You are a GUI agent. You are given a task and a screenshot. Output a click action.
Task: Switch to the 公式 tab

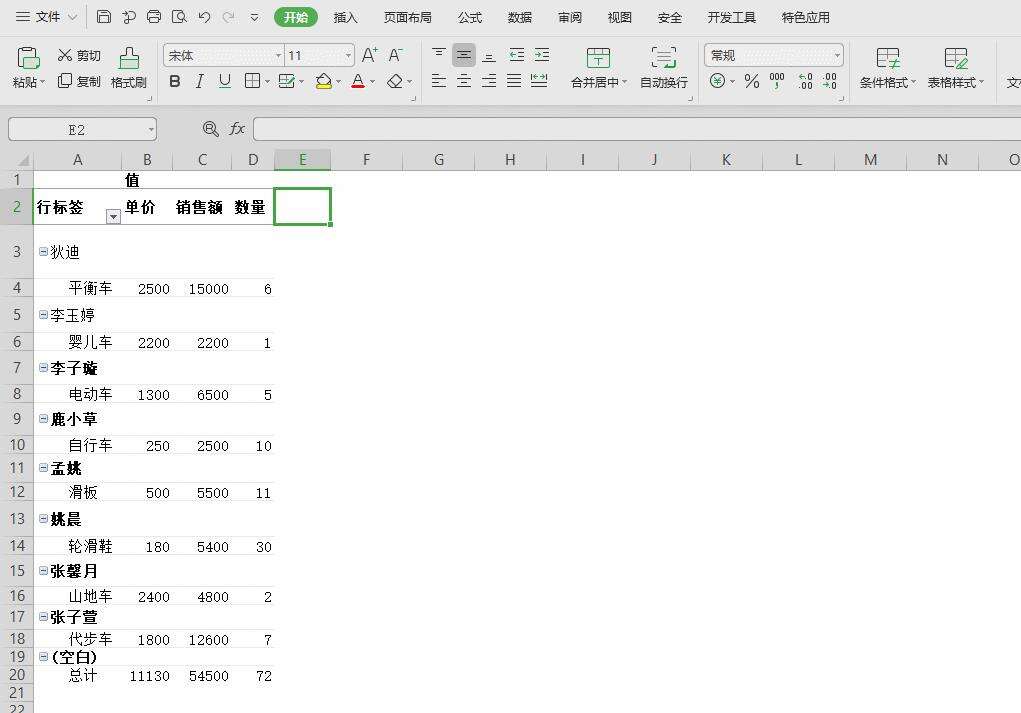point(469,18)
